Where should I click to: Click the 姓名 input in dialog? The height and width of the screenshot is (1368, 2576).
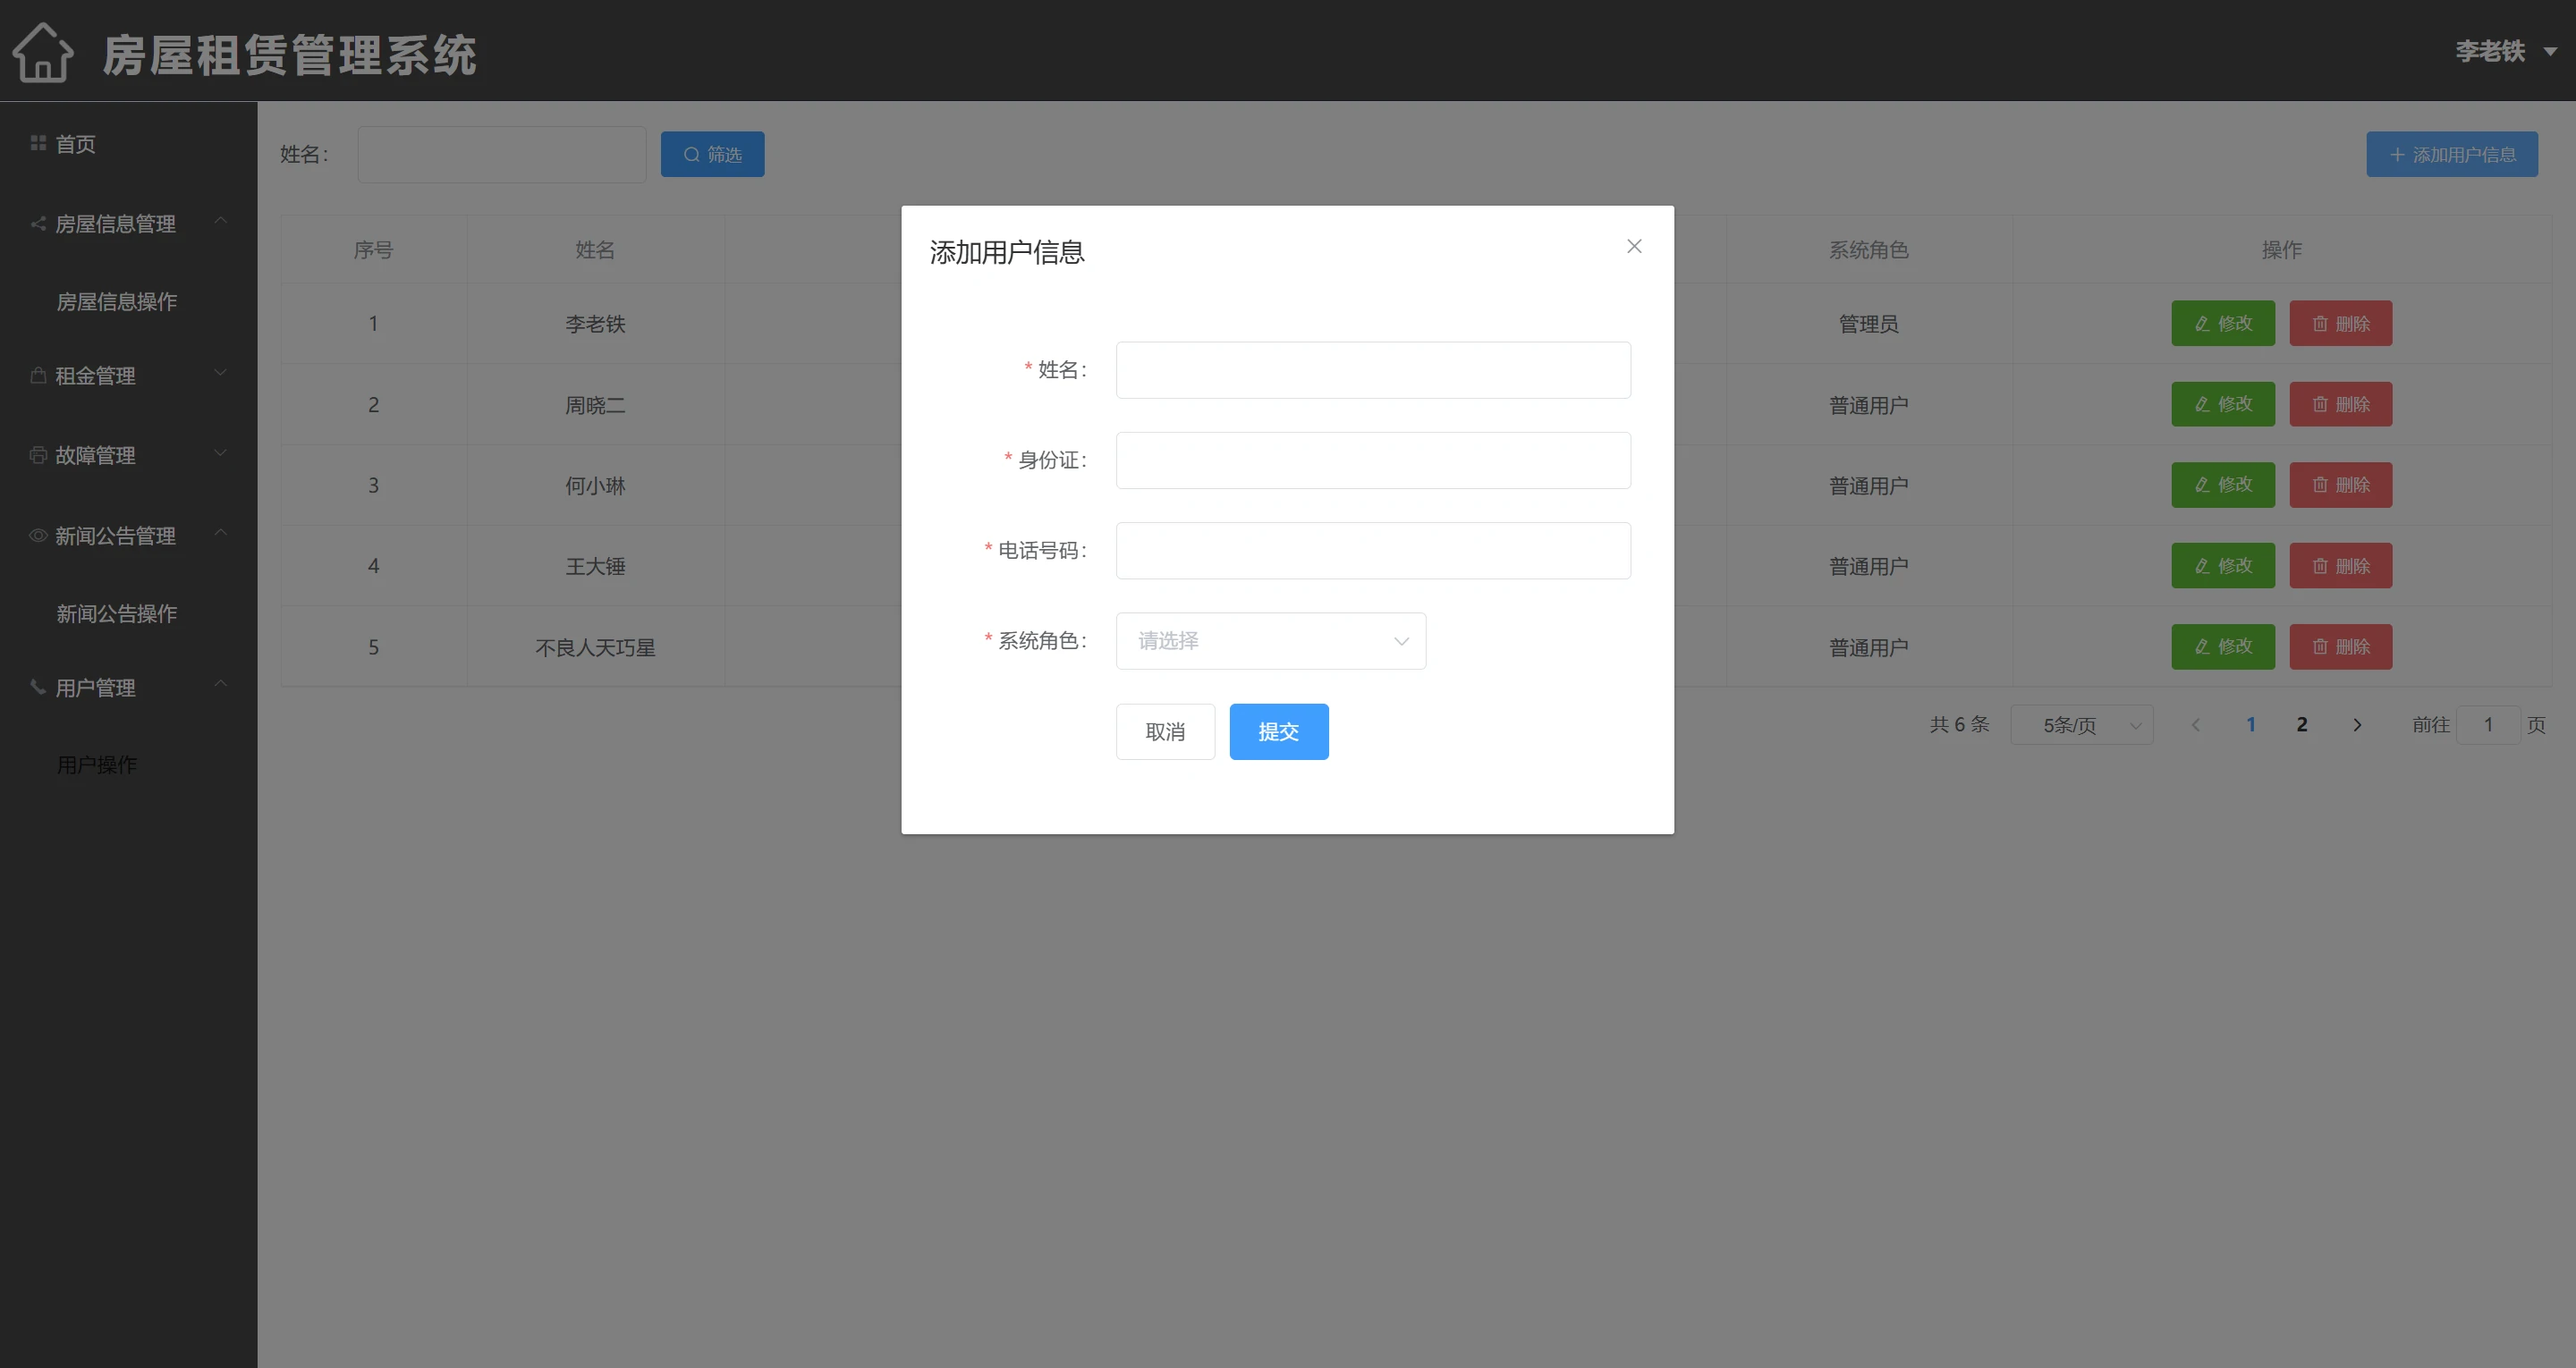(1372, 370)
